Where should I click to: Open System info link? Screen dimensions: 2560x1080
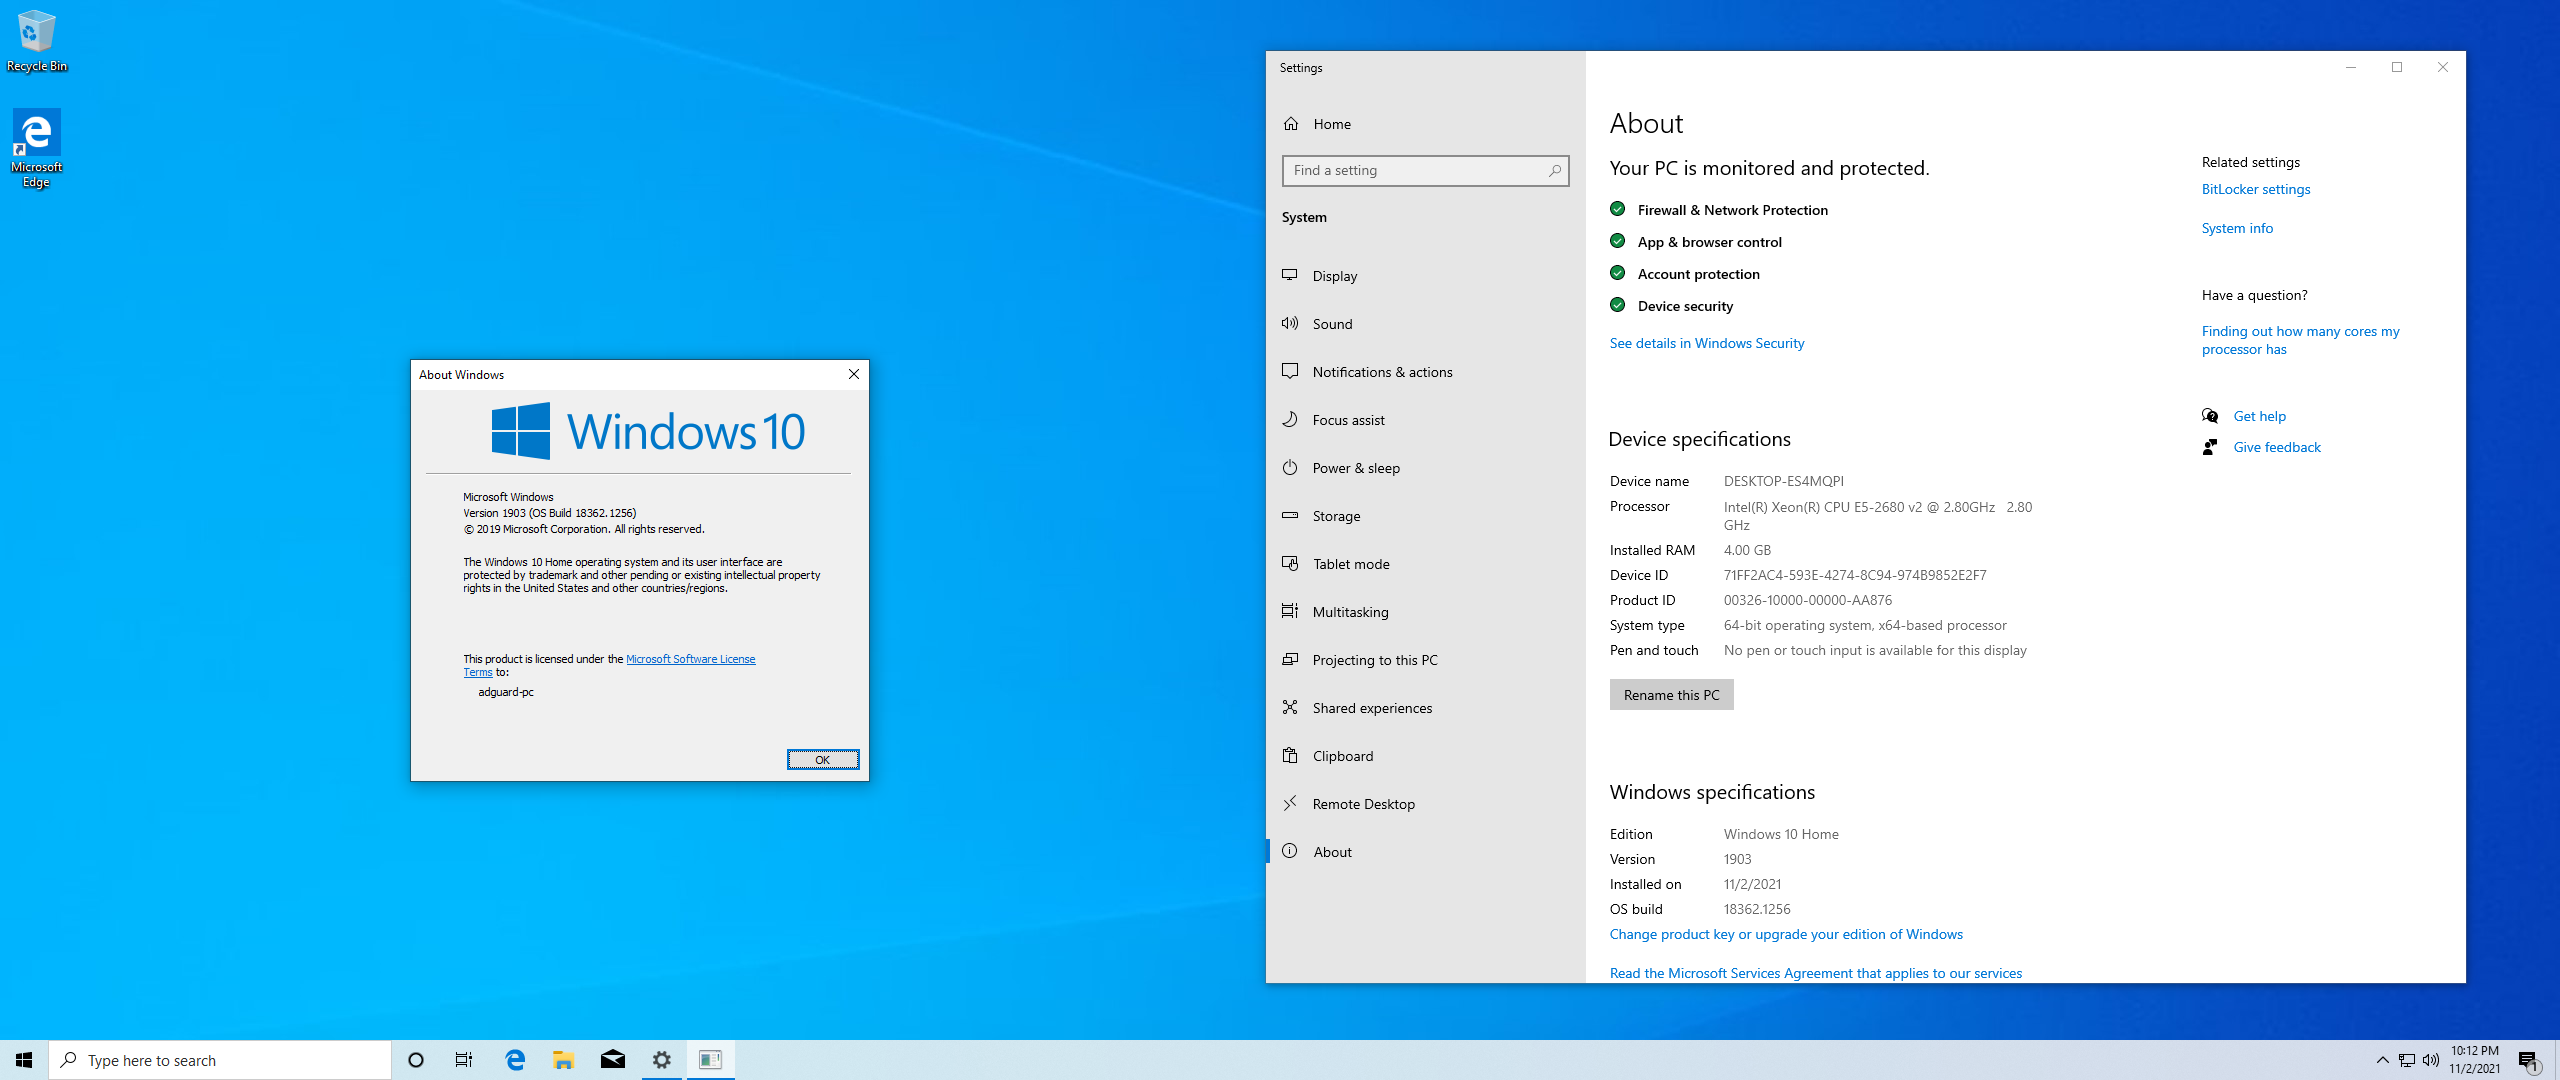point(2237,228)
